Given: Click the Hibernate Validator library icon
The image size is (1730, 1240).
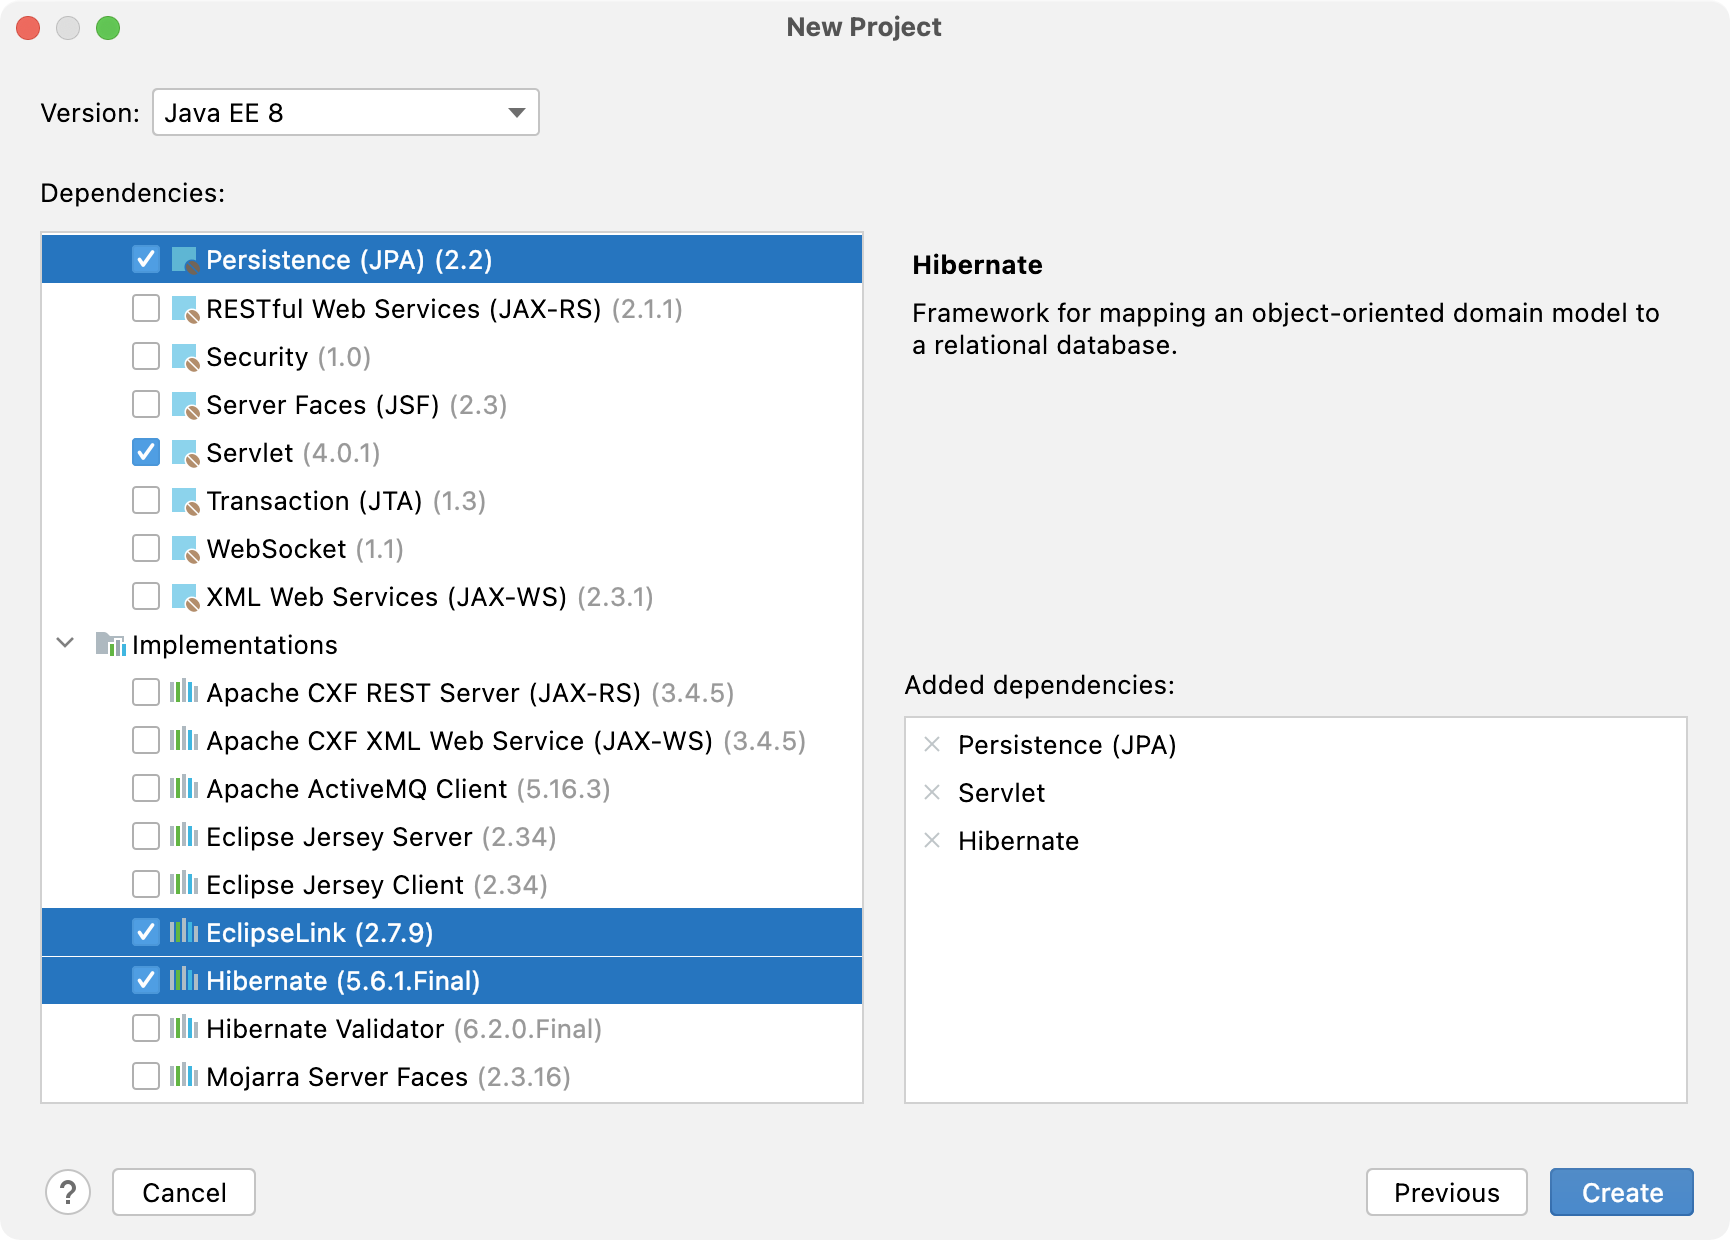Looking at the screenshot, I should tap(184, 1028).
